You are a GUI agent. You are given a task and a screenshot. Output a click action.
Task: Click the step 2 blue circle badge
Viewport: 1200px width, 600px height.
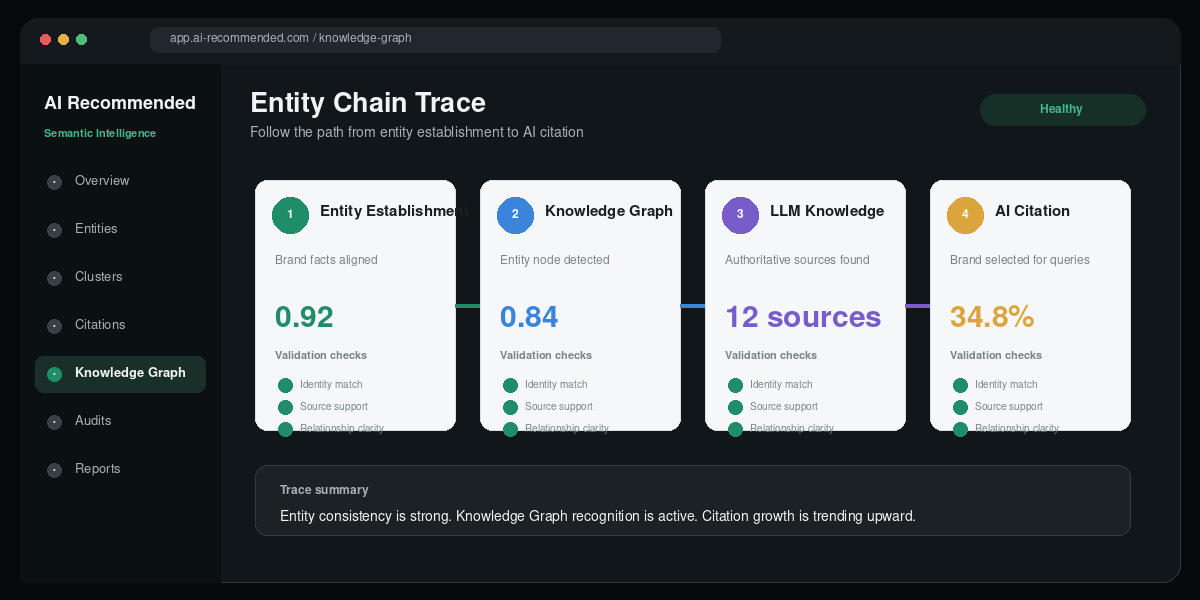tap(515, 215)
